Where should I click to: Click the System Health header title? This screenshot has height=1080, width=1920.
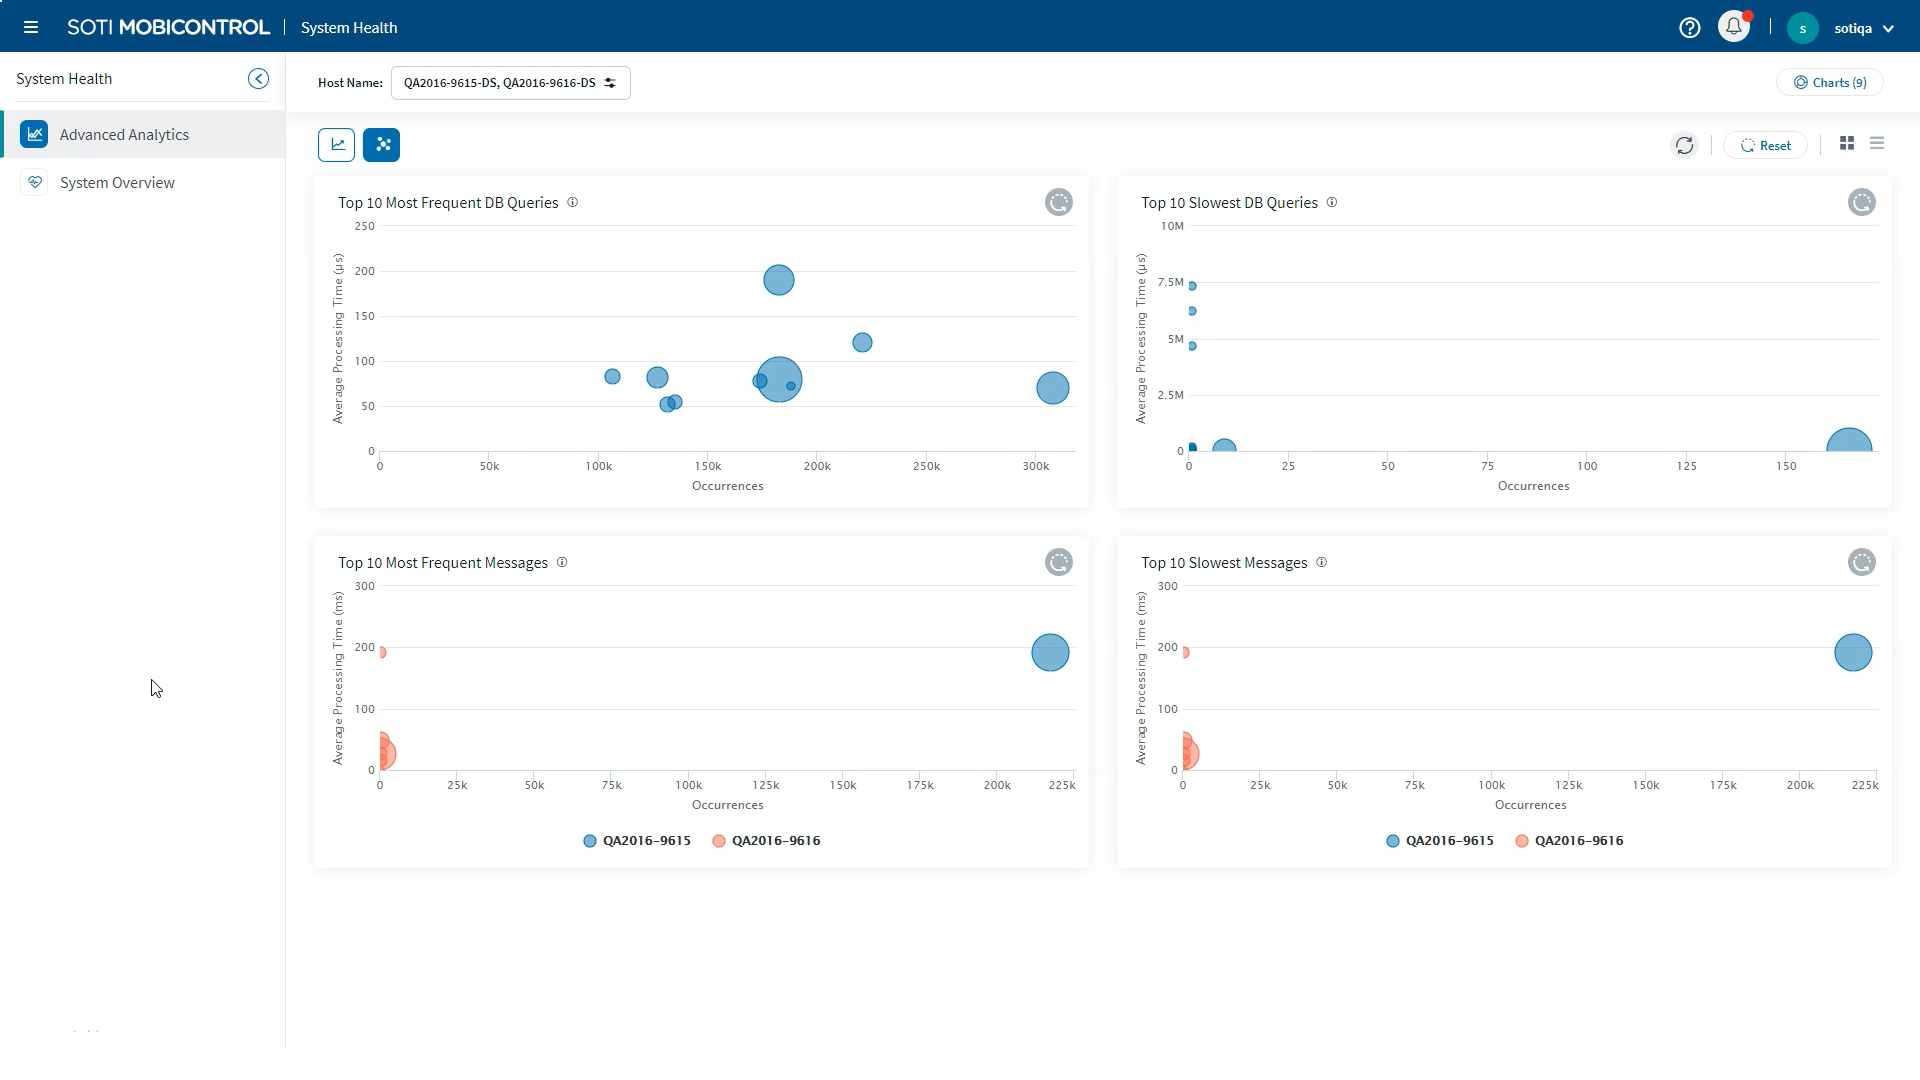(x=349, y=28)
